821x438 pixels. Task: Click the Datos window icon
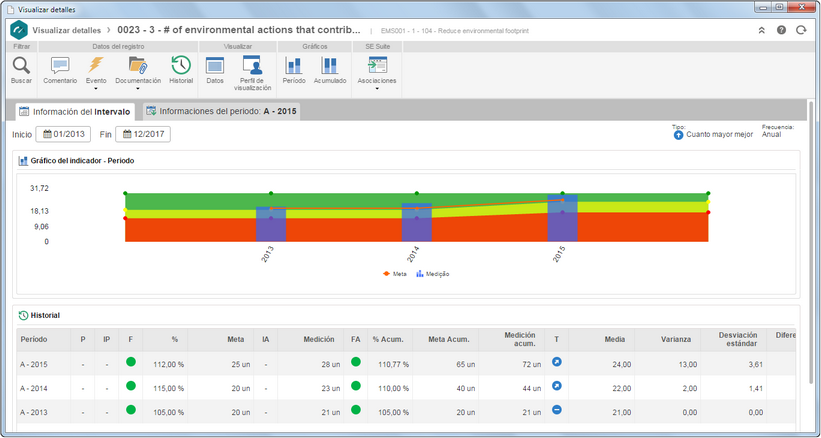[x=215, y=65]
